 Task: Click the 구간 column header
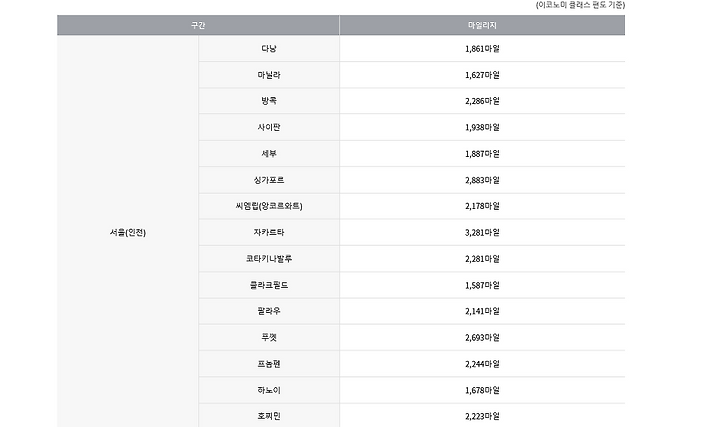(x=198, y=25)
